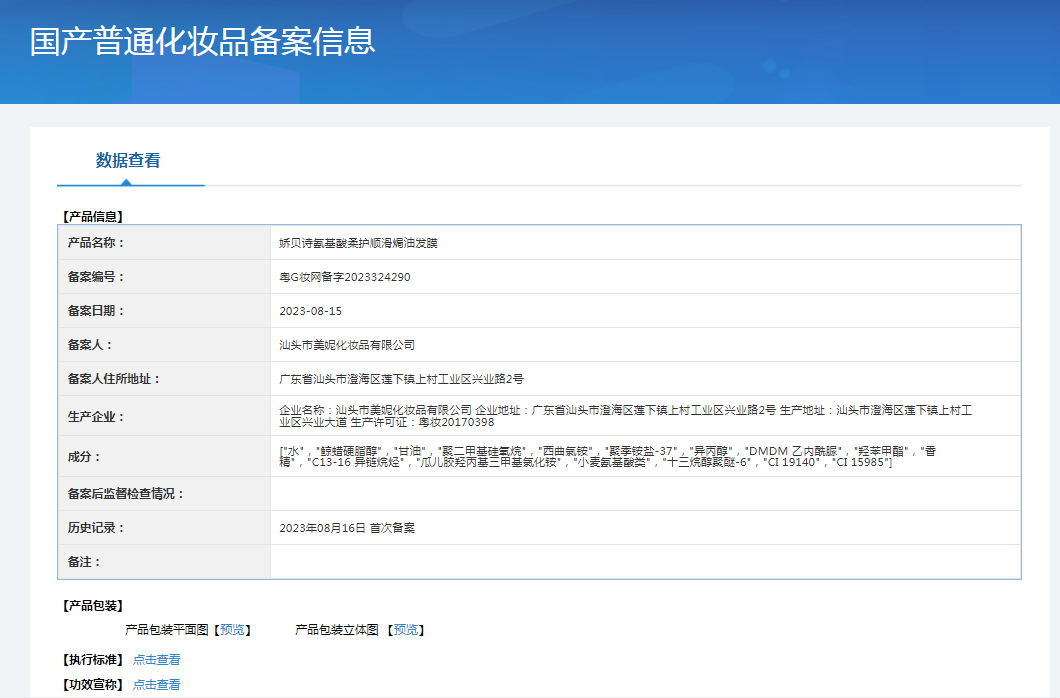Click the 【产品信息】 section heading
Image resolution: width=1060 pixels, height=698 pixels.
point(93,216)
